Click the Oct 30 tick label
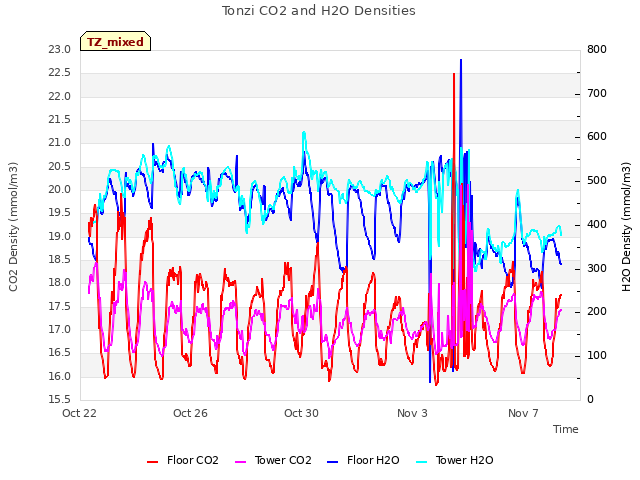The width and height of the screenshot is (640, 480). pos(301,413)
